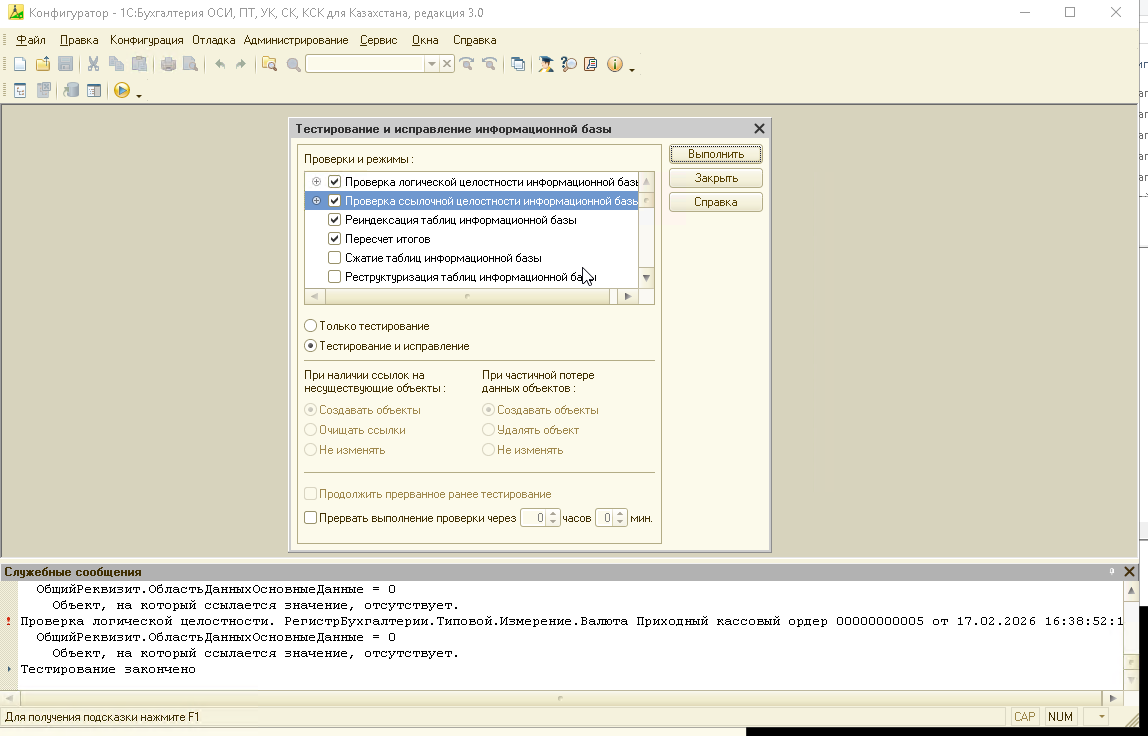Enable Сжатие таблиц информационной базы checkbox
Screen dimensions: 1148x736
coord(335,258)
